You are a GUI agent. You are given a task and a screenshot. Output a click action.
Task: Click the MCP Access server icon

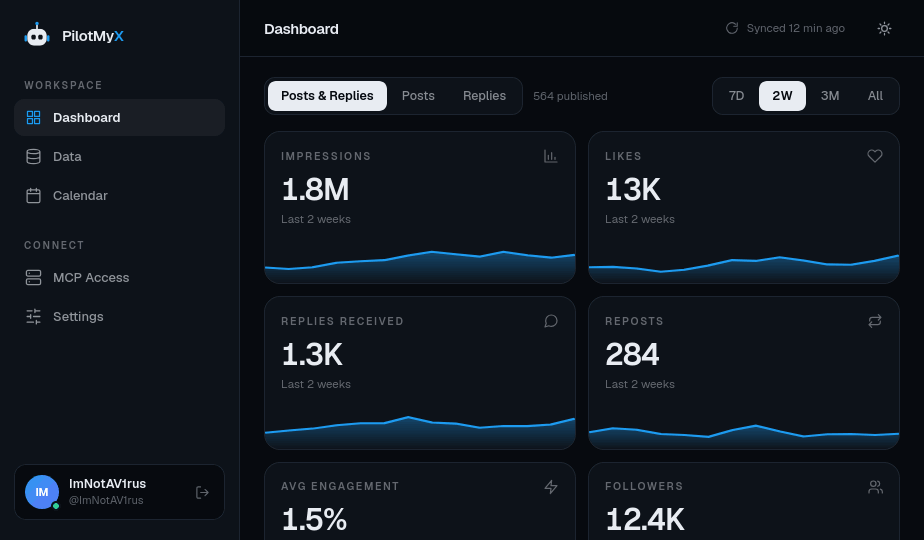tap(34, 277)
